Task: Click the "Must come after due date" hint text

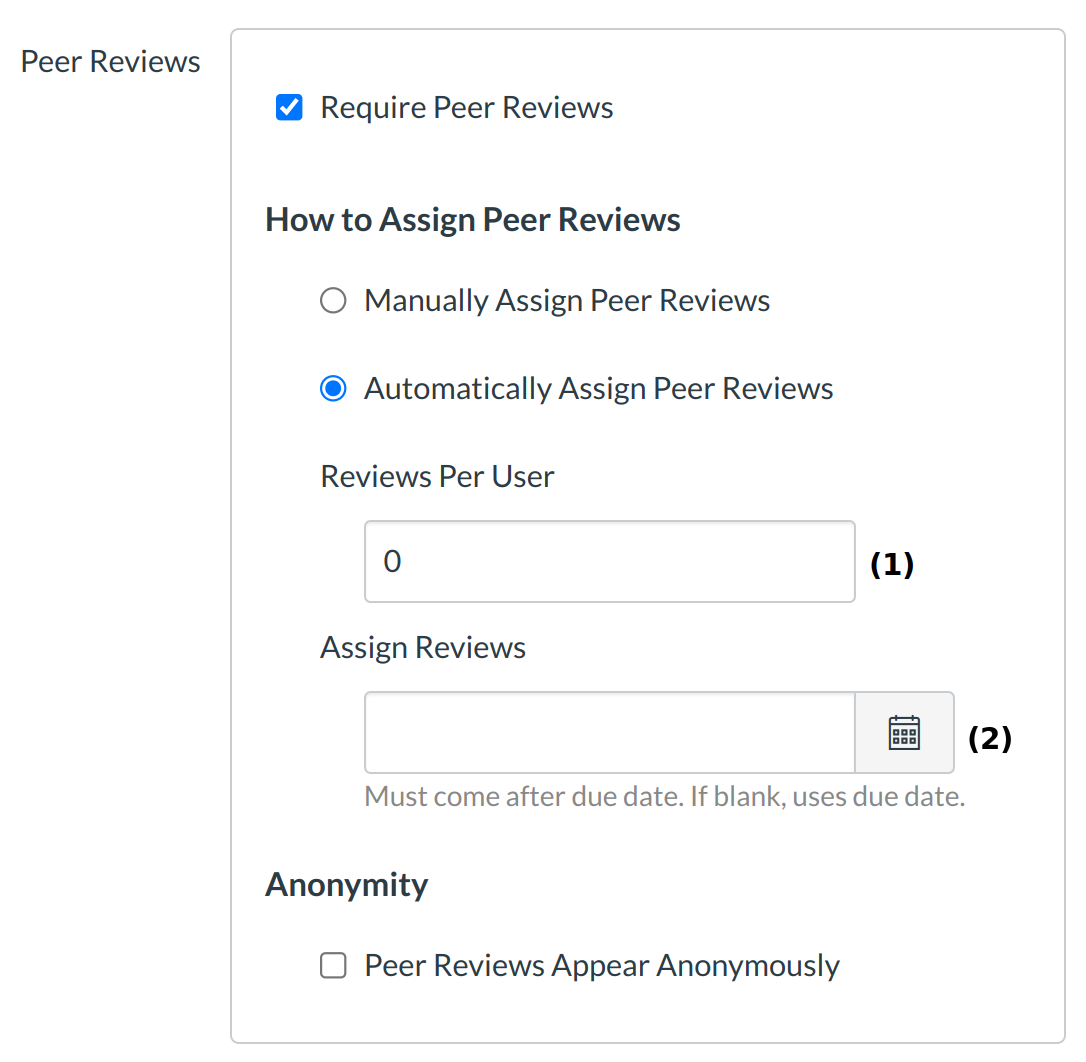Action: pyautogui.click(x=664, y=797)
